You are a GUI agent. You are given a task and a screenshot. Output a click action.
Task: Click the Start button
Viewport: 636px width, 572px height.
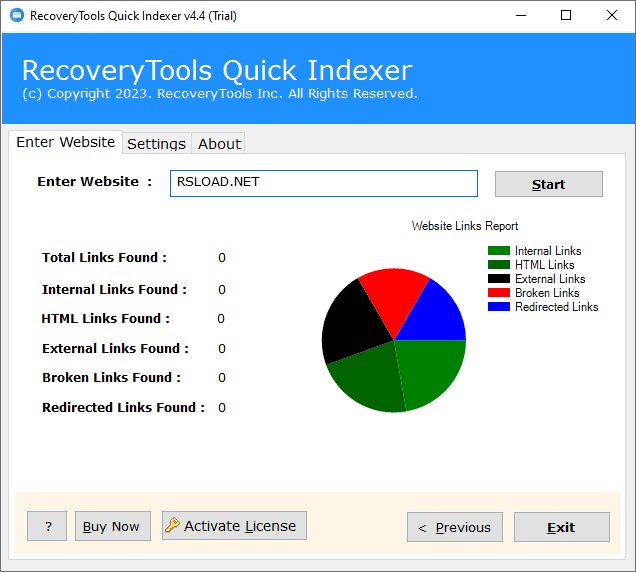click(548, 184)
